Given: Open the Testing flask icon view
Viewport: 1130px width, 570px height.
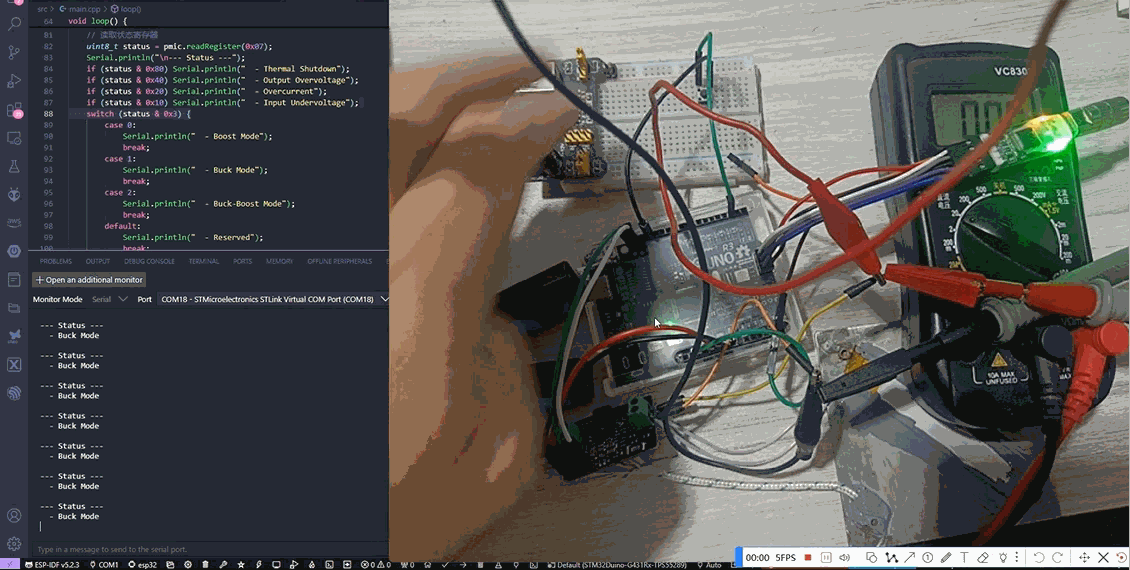Looking at the screenshot, I should 14,166.
